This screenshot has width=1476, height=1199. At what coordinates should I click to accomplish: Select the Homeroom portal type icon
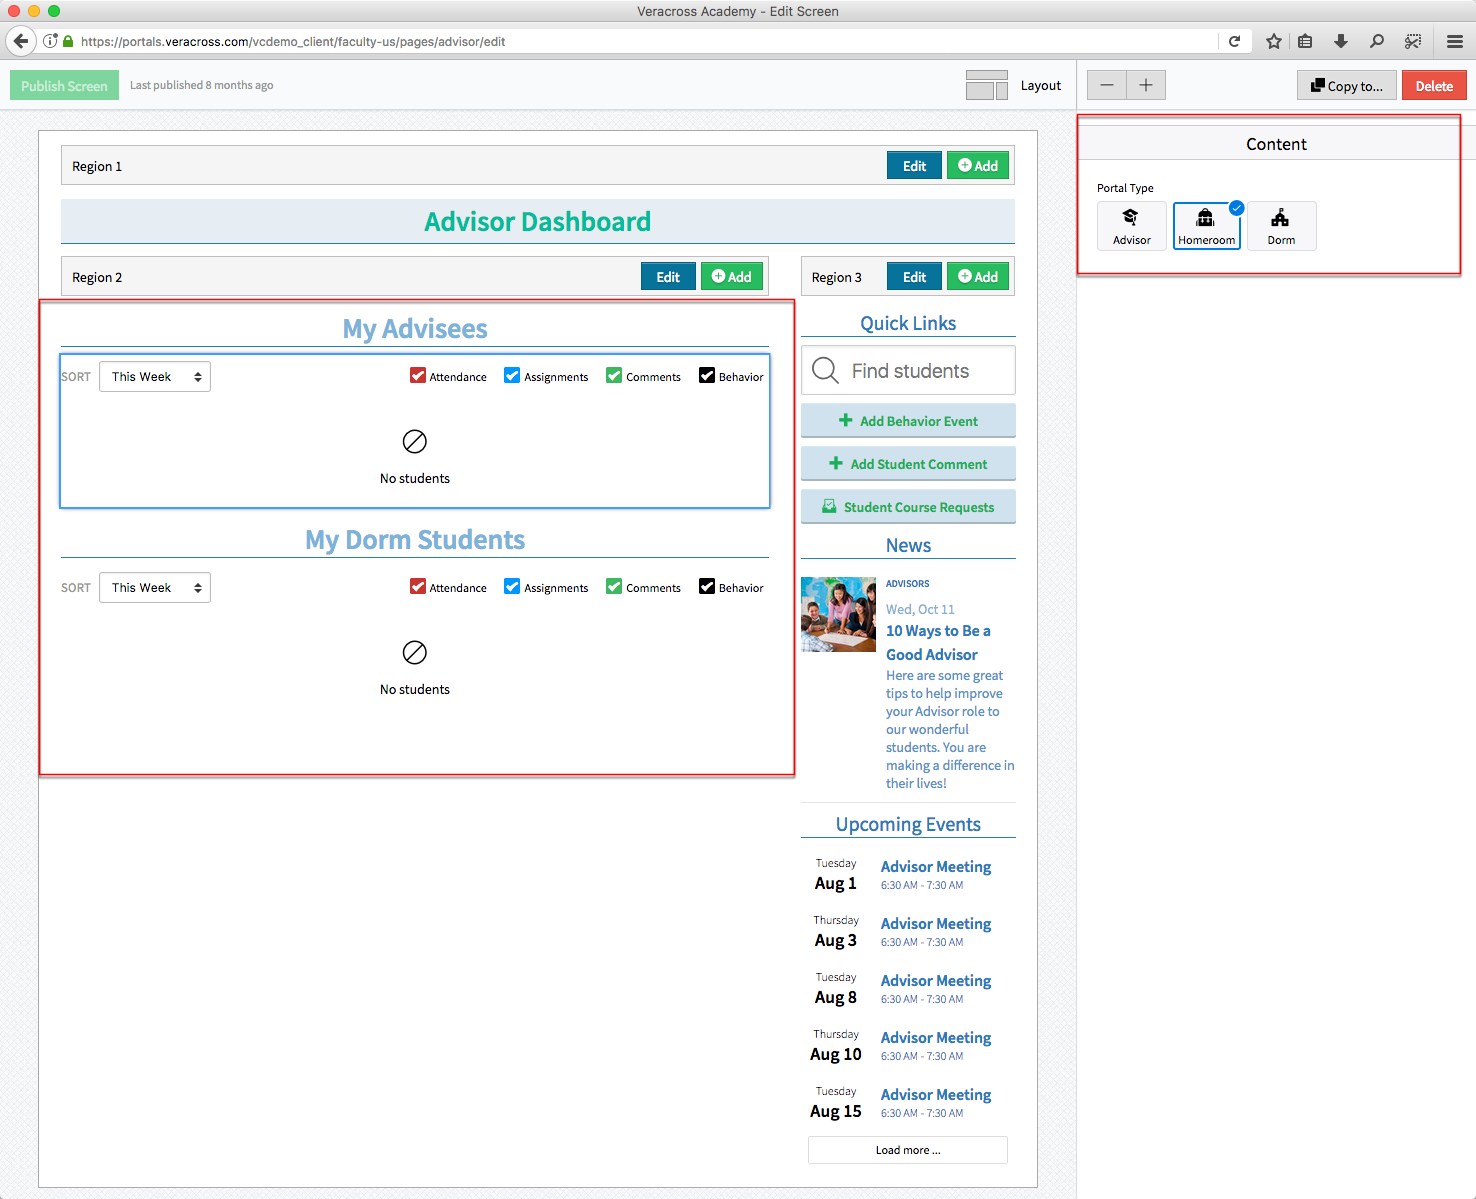1206,225
